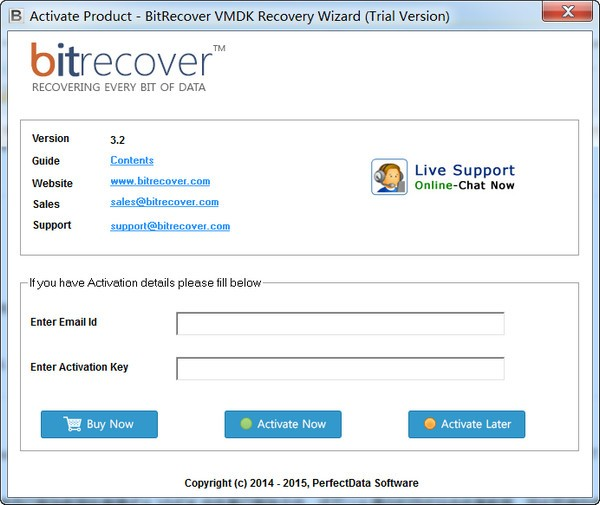600x505 pixels.
Task: Click Online-Chat Now text
Action: (x=465, y=186)
